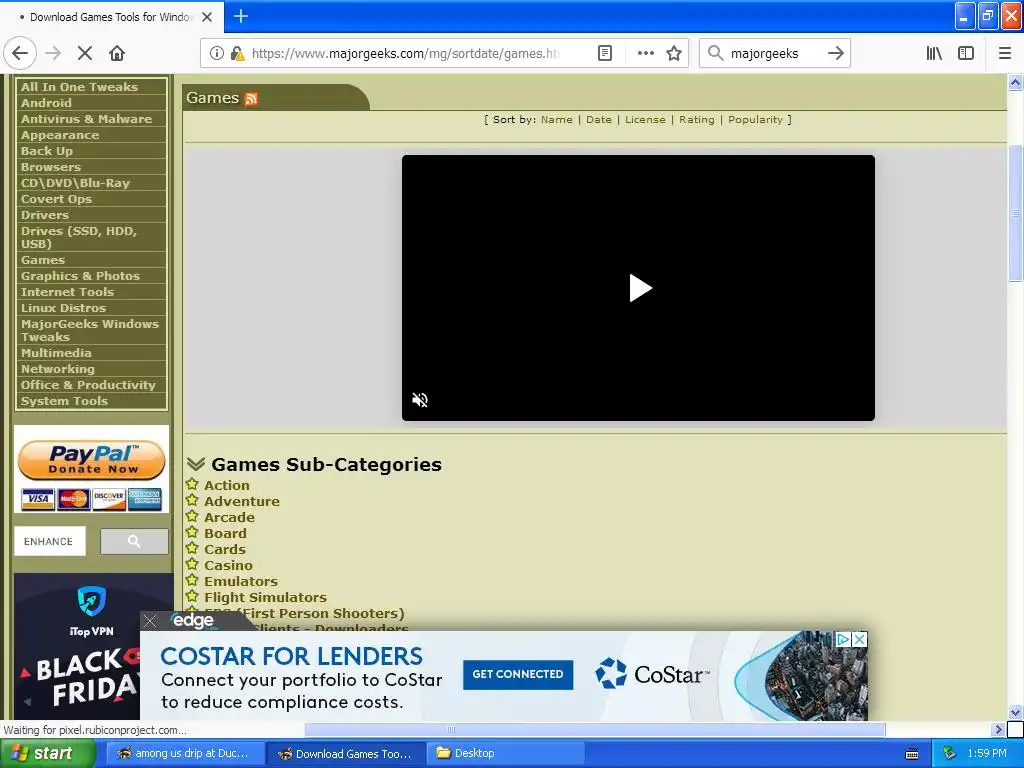Click the ENHANCE search button icon
Image resolution: width=1024 pixels, height=768 pixels.
[x=134, y=541]
